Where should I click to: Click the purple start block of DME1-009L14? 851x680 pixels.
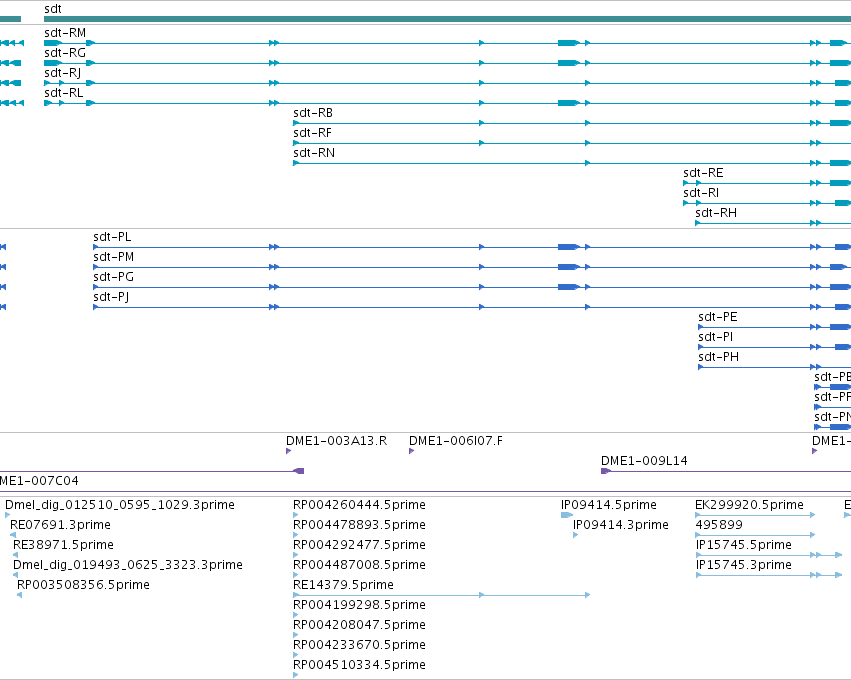[605, 471]
